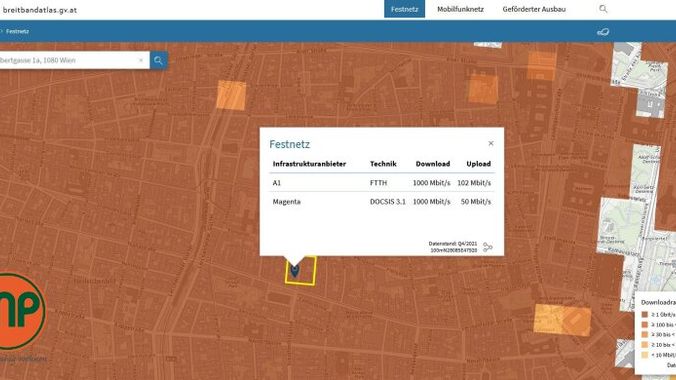This screenshot has height=380, width=676.
Task: Click the Festnetz breadcrumb link
Action: (x=17, y=31)
